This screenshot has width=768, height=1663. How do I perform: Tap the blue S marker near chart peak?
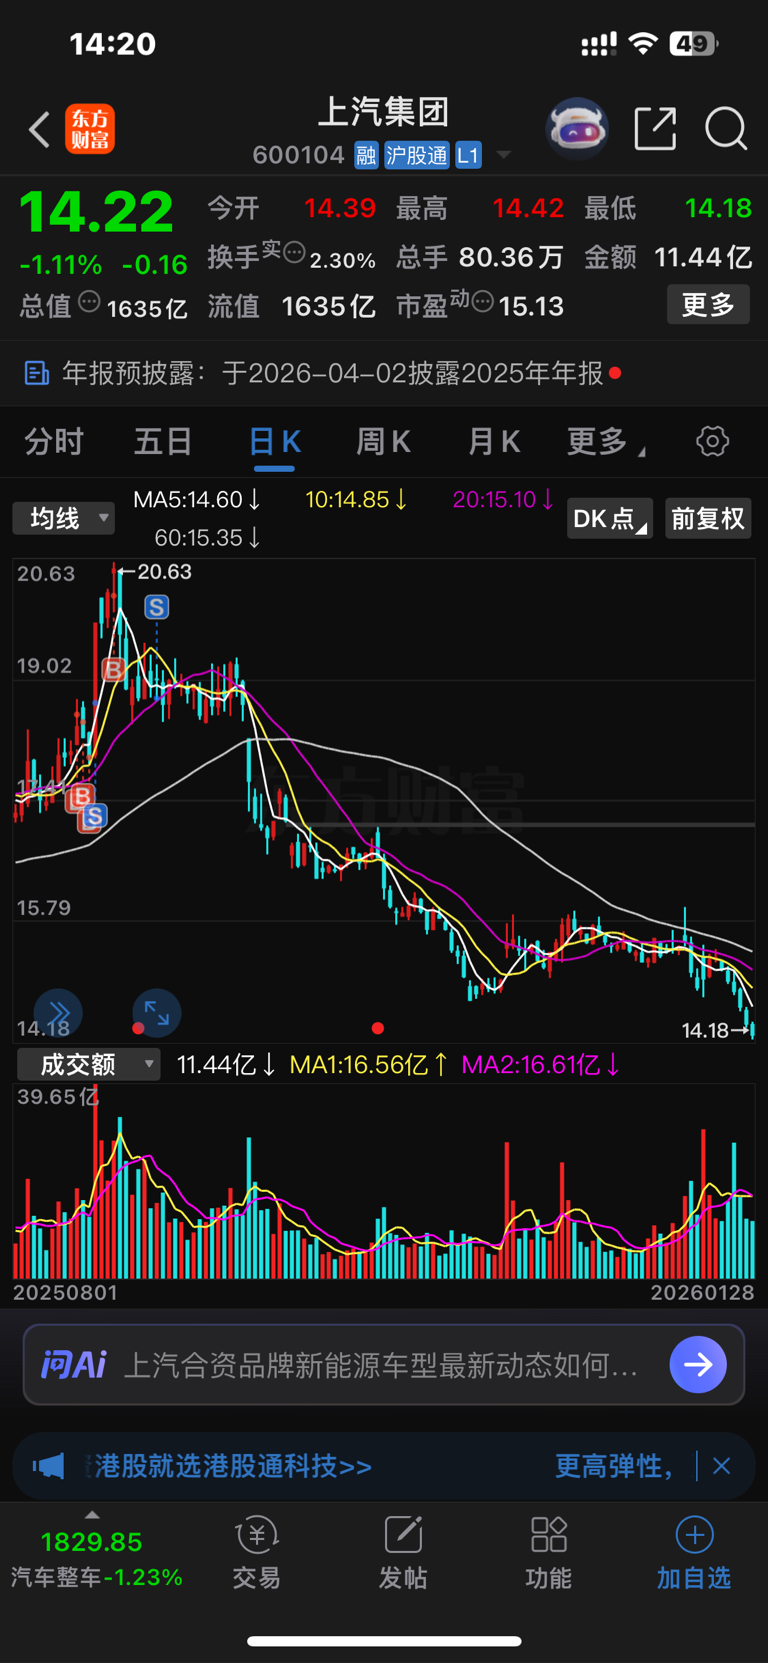pos(156,607)
